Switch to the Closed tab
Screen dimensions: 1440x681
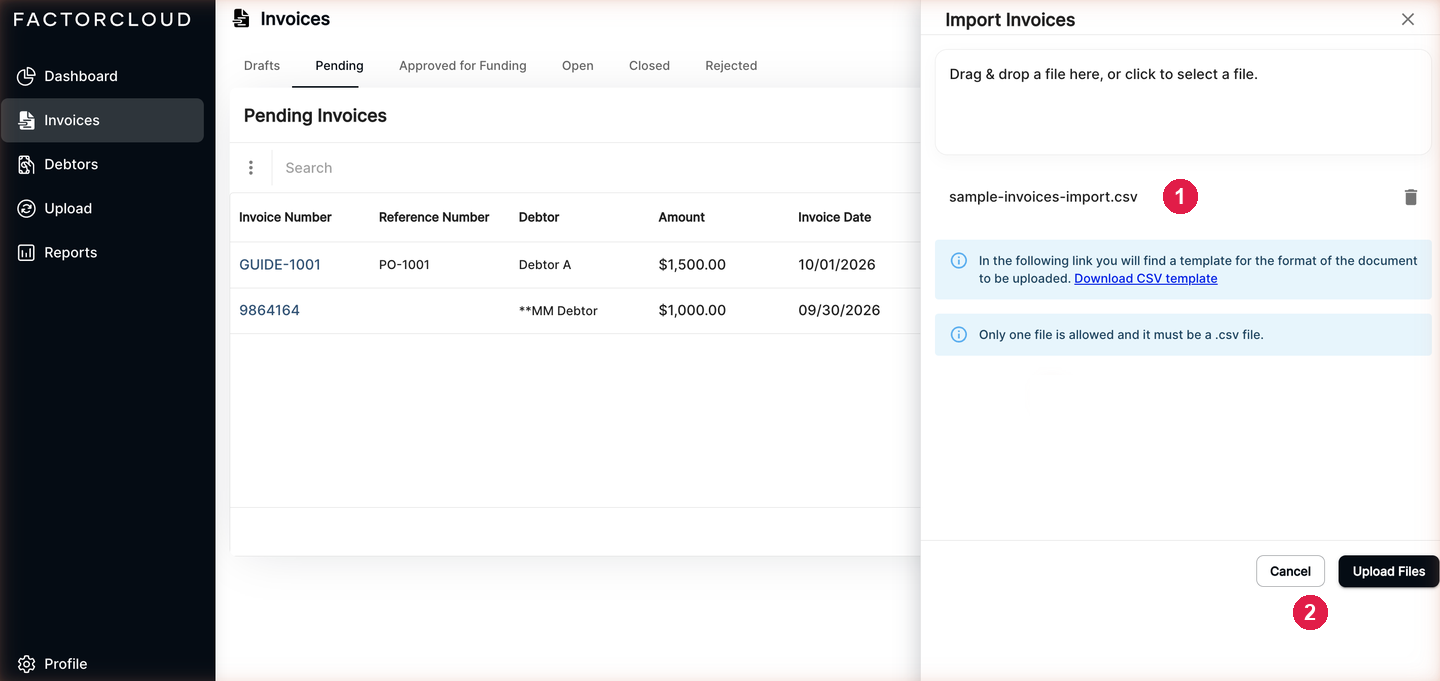point(649,66)
